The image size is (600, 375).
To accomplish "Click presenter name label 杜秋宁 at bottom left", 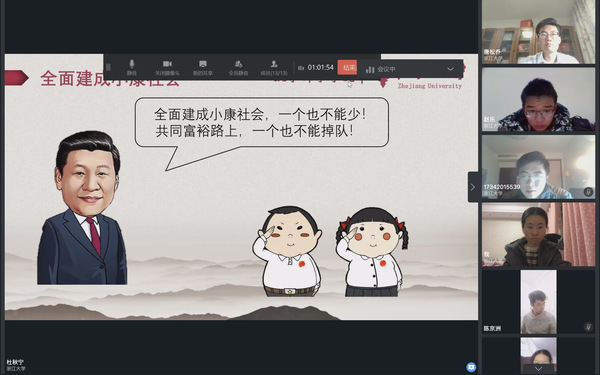I will pyautogui.click(x=15, y=362).
